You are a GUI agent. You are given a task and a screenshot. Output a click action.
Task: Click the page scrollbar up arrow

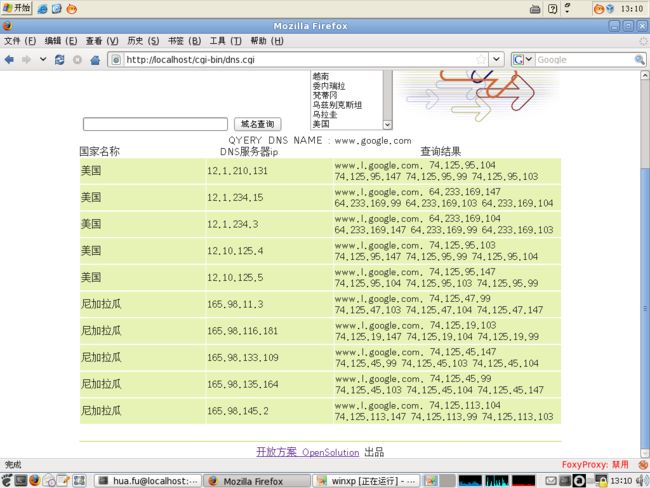(645, 75)
